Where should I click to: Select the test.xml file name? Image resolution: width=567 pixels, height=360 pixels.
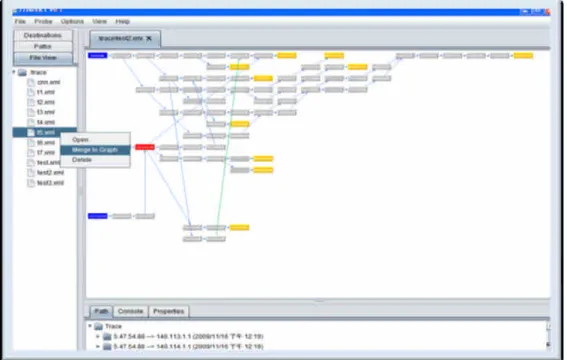(x=48, y=163)
